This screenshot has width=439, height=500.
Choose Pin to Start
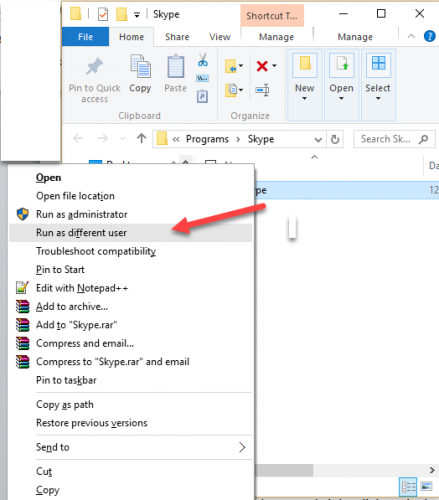click(131, 269)
